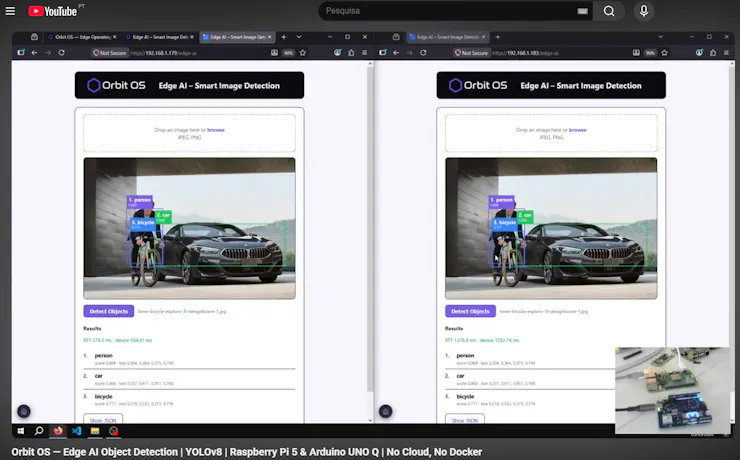This screenshot has width=740, height=460.
Task: Click the round floating button at left page bottom
Action: coord(24,411)
